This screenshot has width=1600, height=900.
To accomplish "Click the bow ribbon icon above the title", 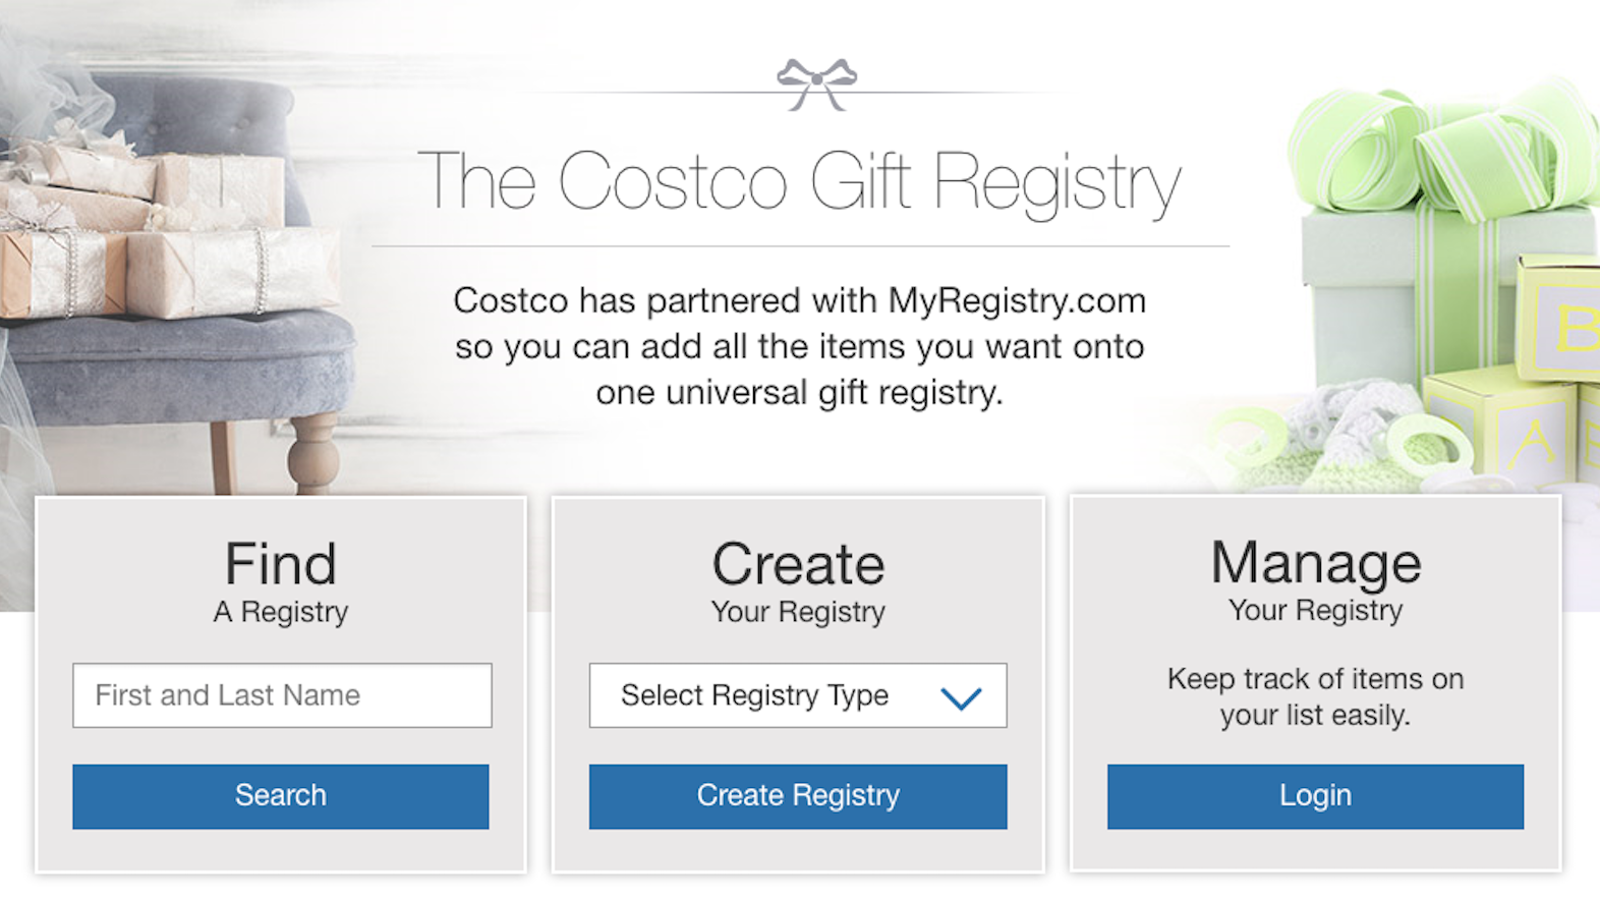I will pos(817,84).
